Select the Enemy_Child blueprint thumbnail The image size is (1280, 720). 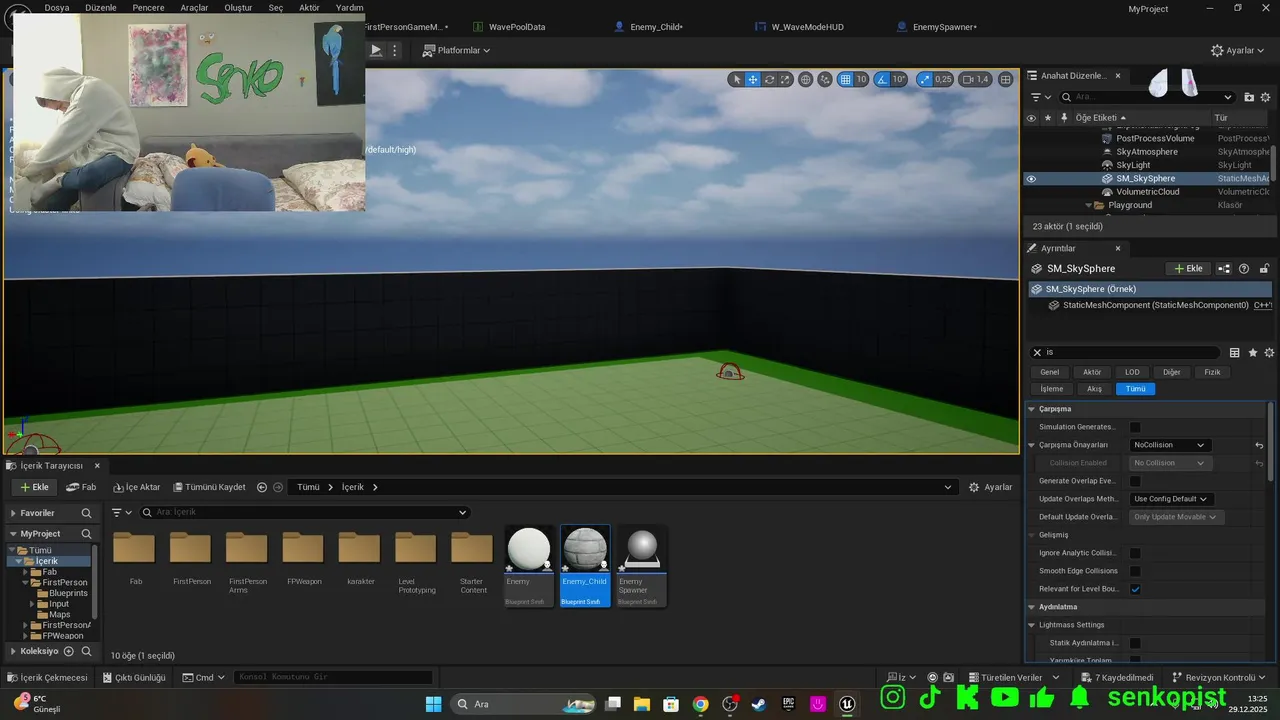pos(585,566)
